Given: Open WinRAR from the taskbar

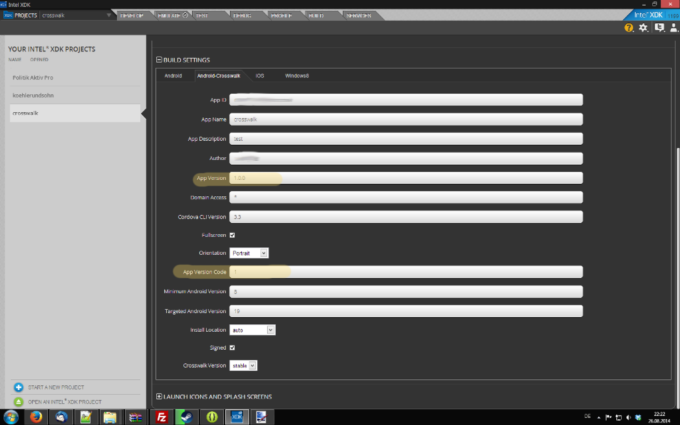Looking at the screenshot, I should (136, 417).
